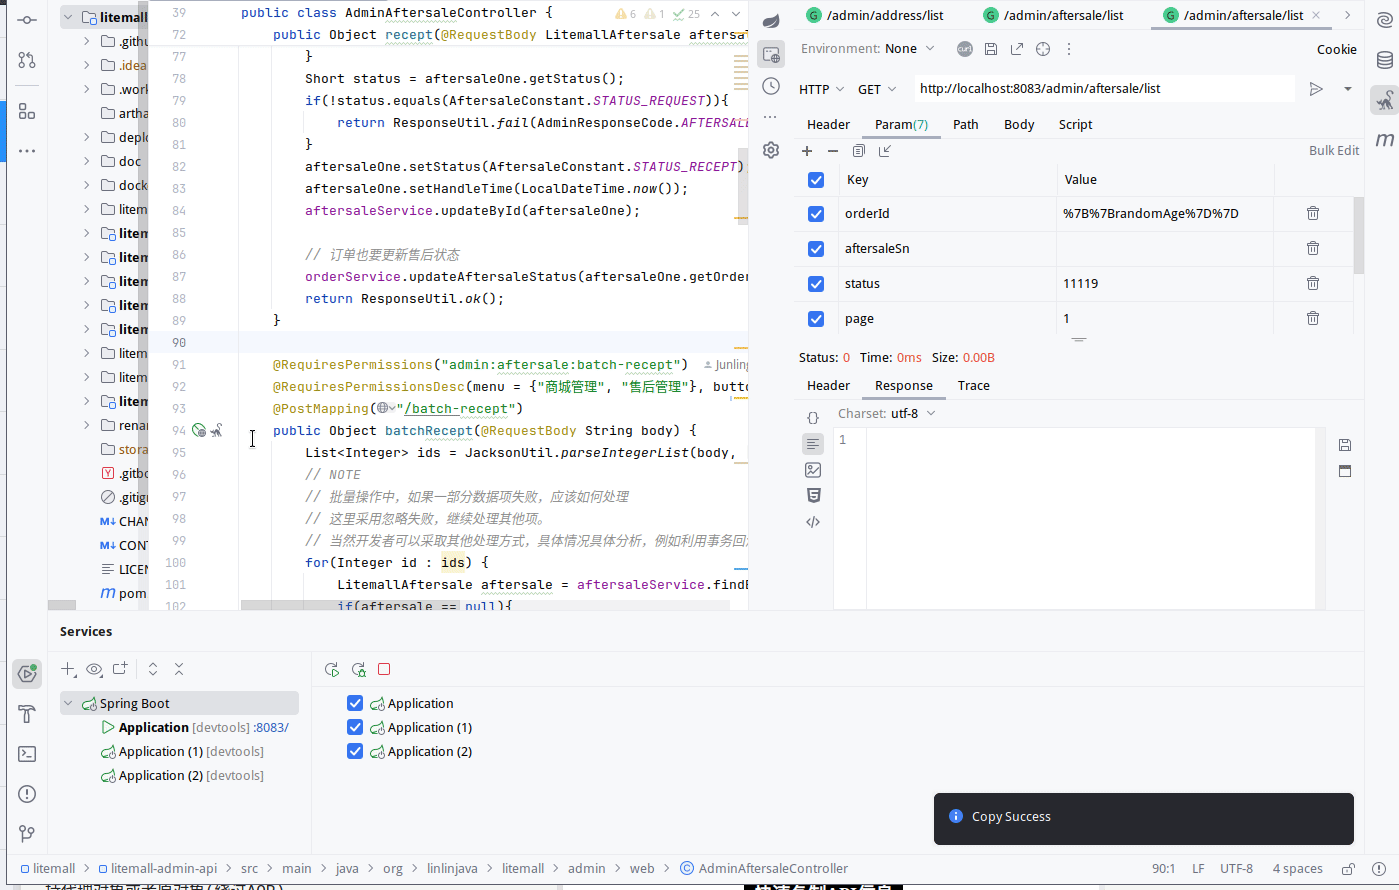This screenshot has height=890, width=1399.
Task: Toggle the Services view options eye icon
Action: 94,669
